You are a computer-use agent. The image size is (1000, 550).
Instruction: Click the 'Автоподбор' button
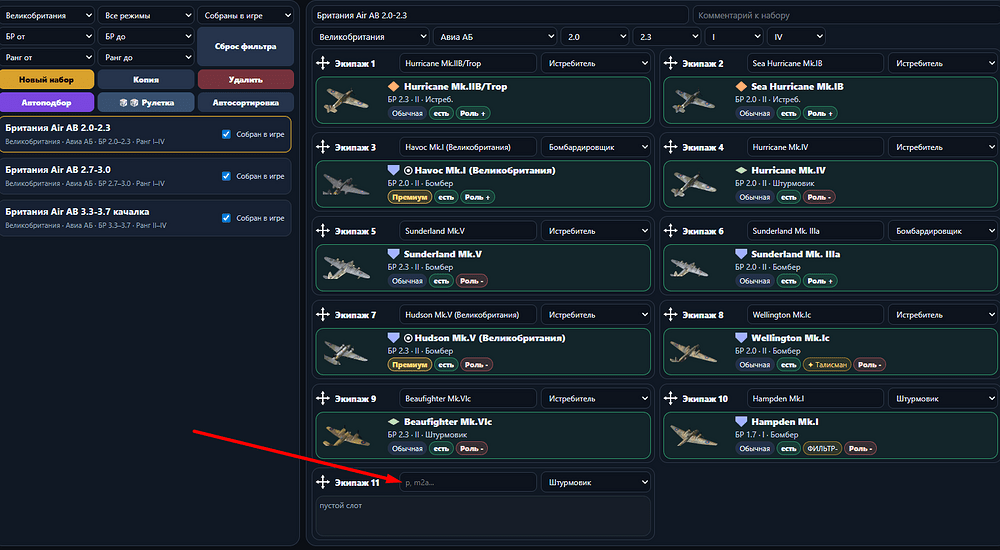47,102
